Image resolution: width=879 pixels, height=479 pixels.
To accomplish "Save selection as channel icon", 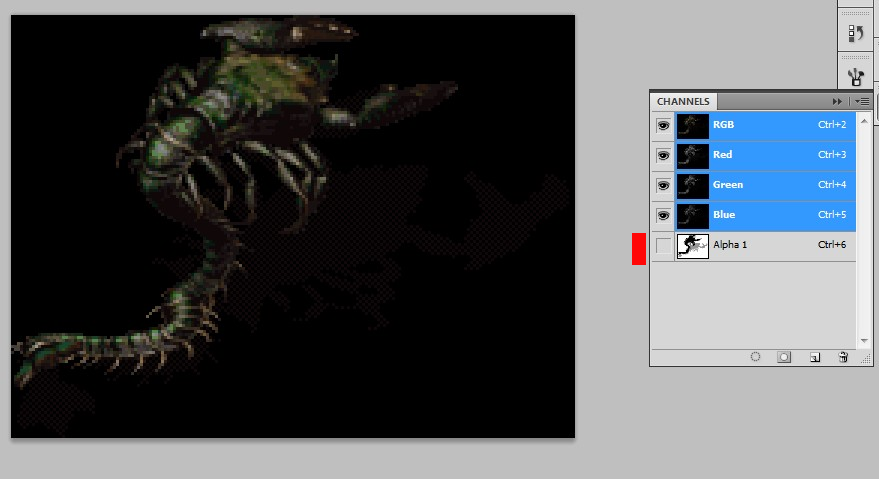I will click(784, 357).
